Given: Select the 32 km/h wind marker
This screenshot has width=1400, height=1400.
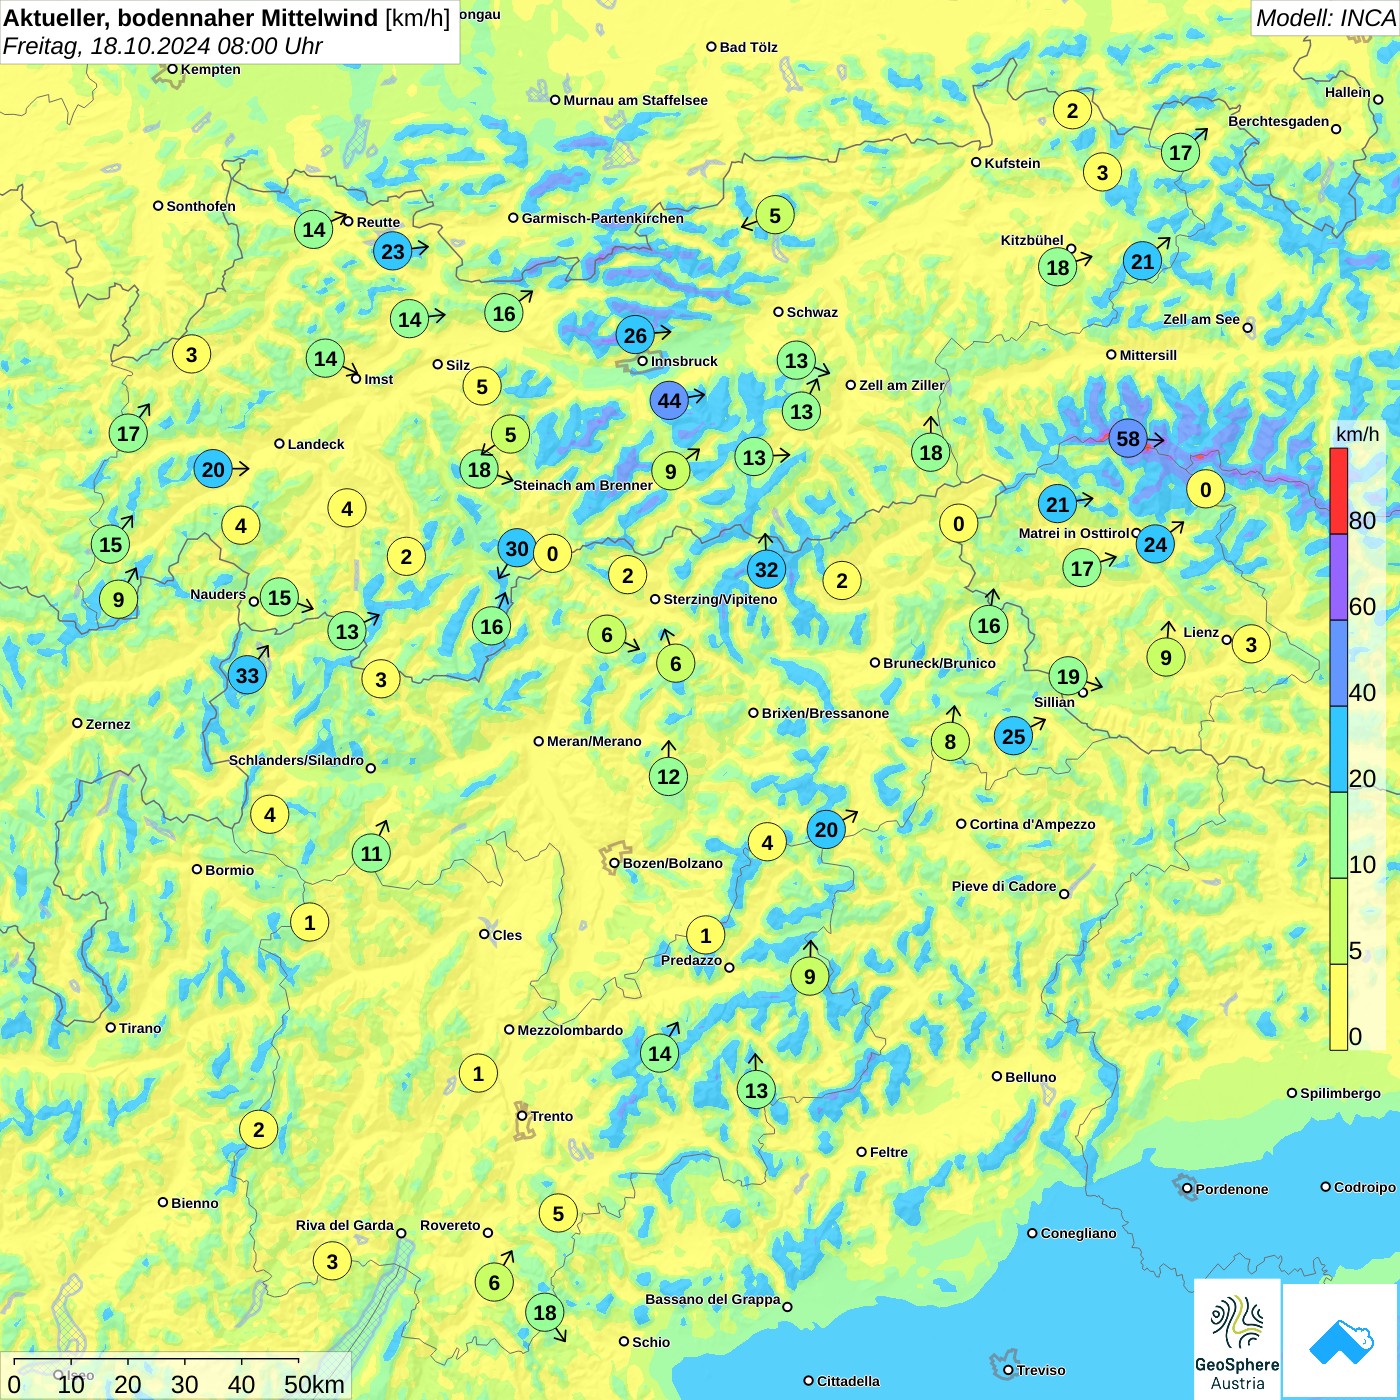Looking at the screenshot, I should [x=766, y=570].
